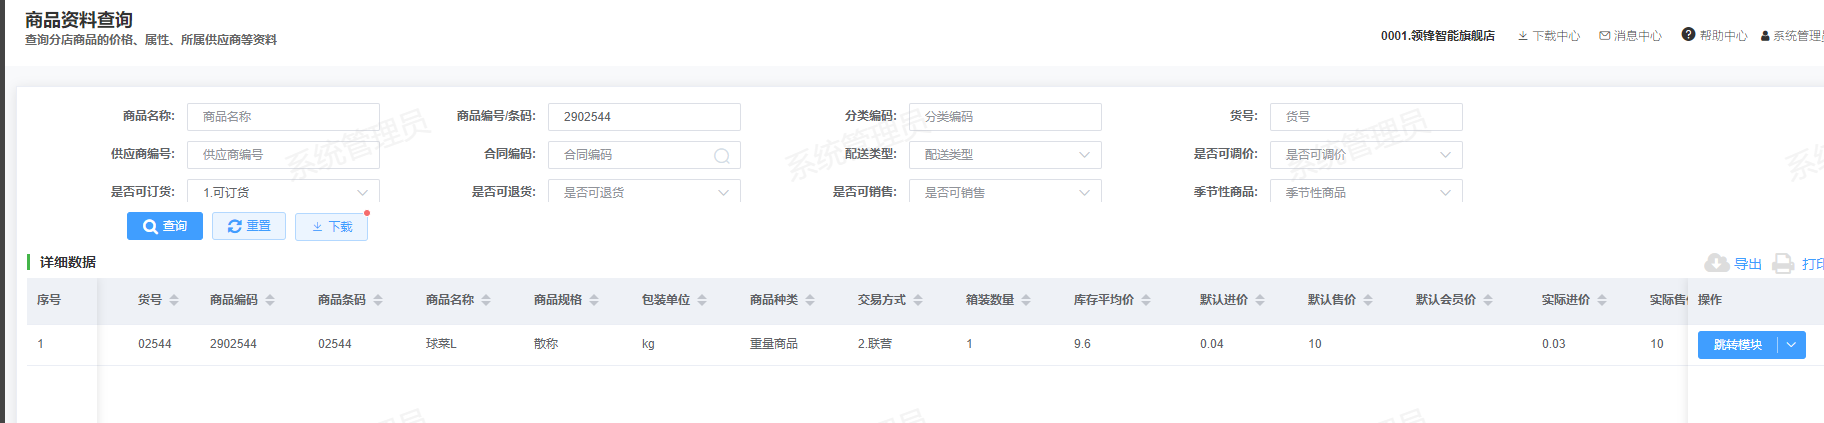Click table cell 0.04
The width and height of the screenshot is (1824, 423).
pos(1212,344)
